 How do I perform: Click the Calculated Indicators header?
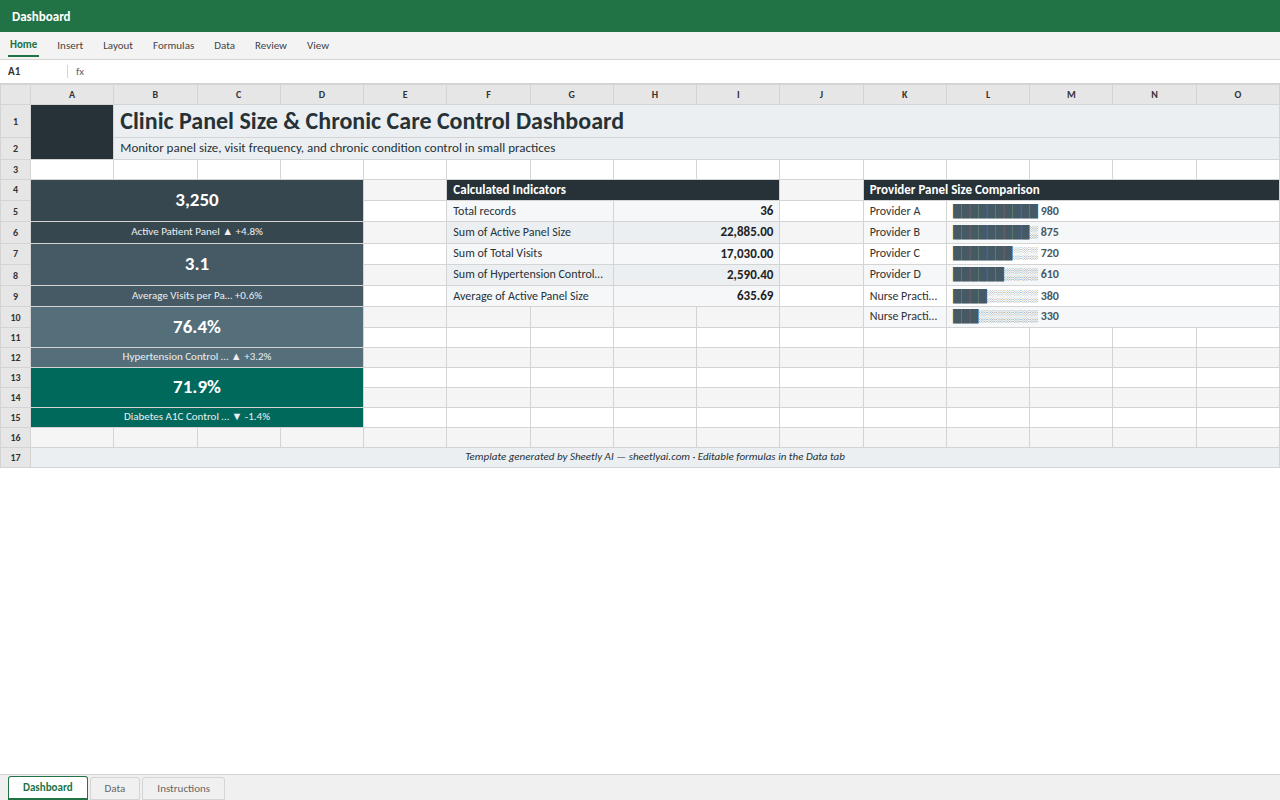[x=613, y=190]
